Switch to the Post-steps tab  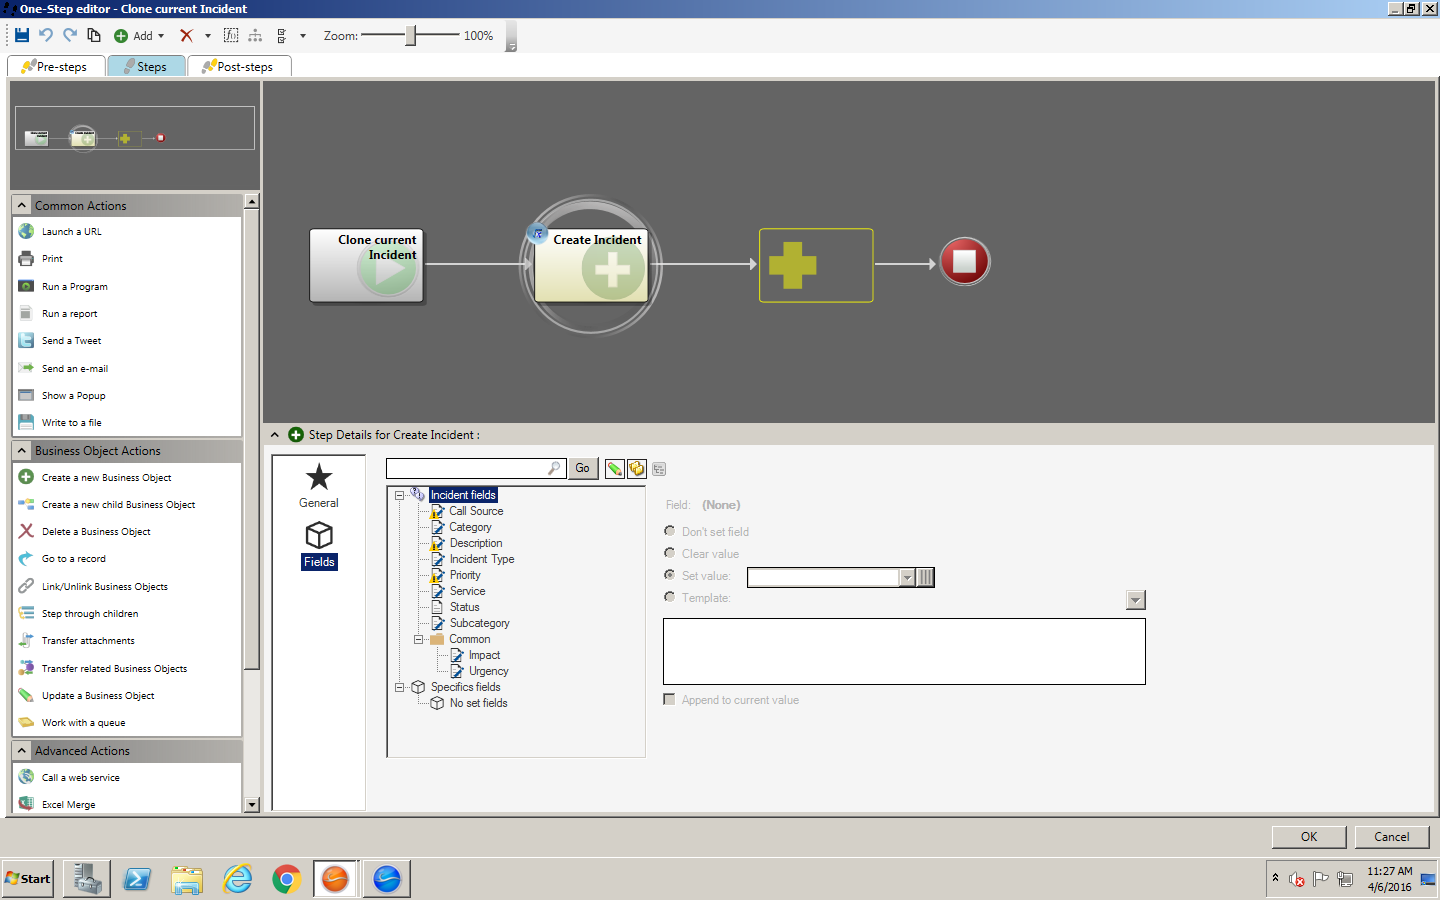[x=239, y=67]
